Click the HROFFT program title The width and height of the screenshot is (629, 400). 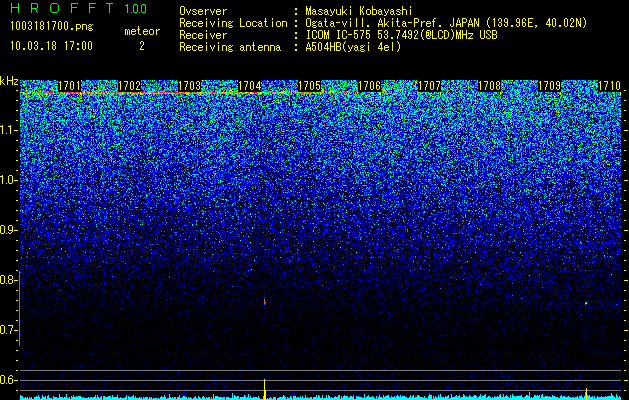(62, 8)
